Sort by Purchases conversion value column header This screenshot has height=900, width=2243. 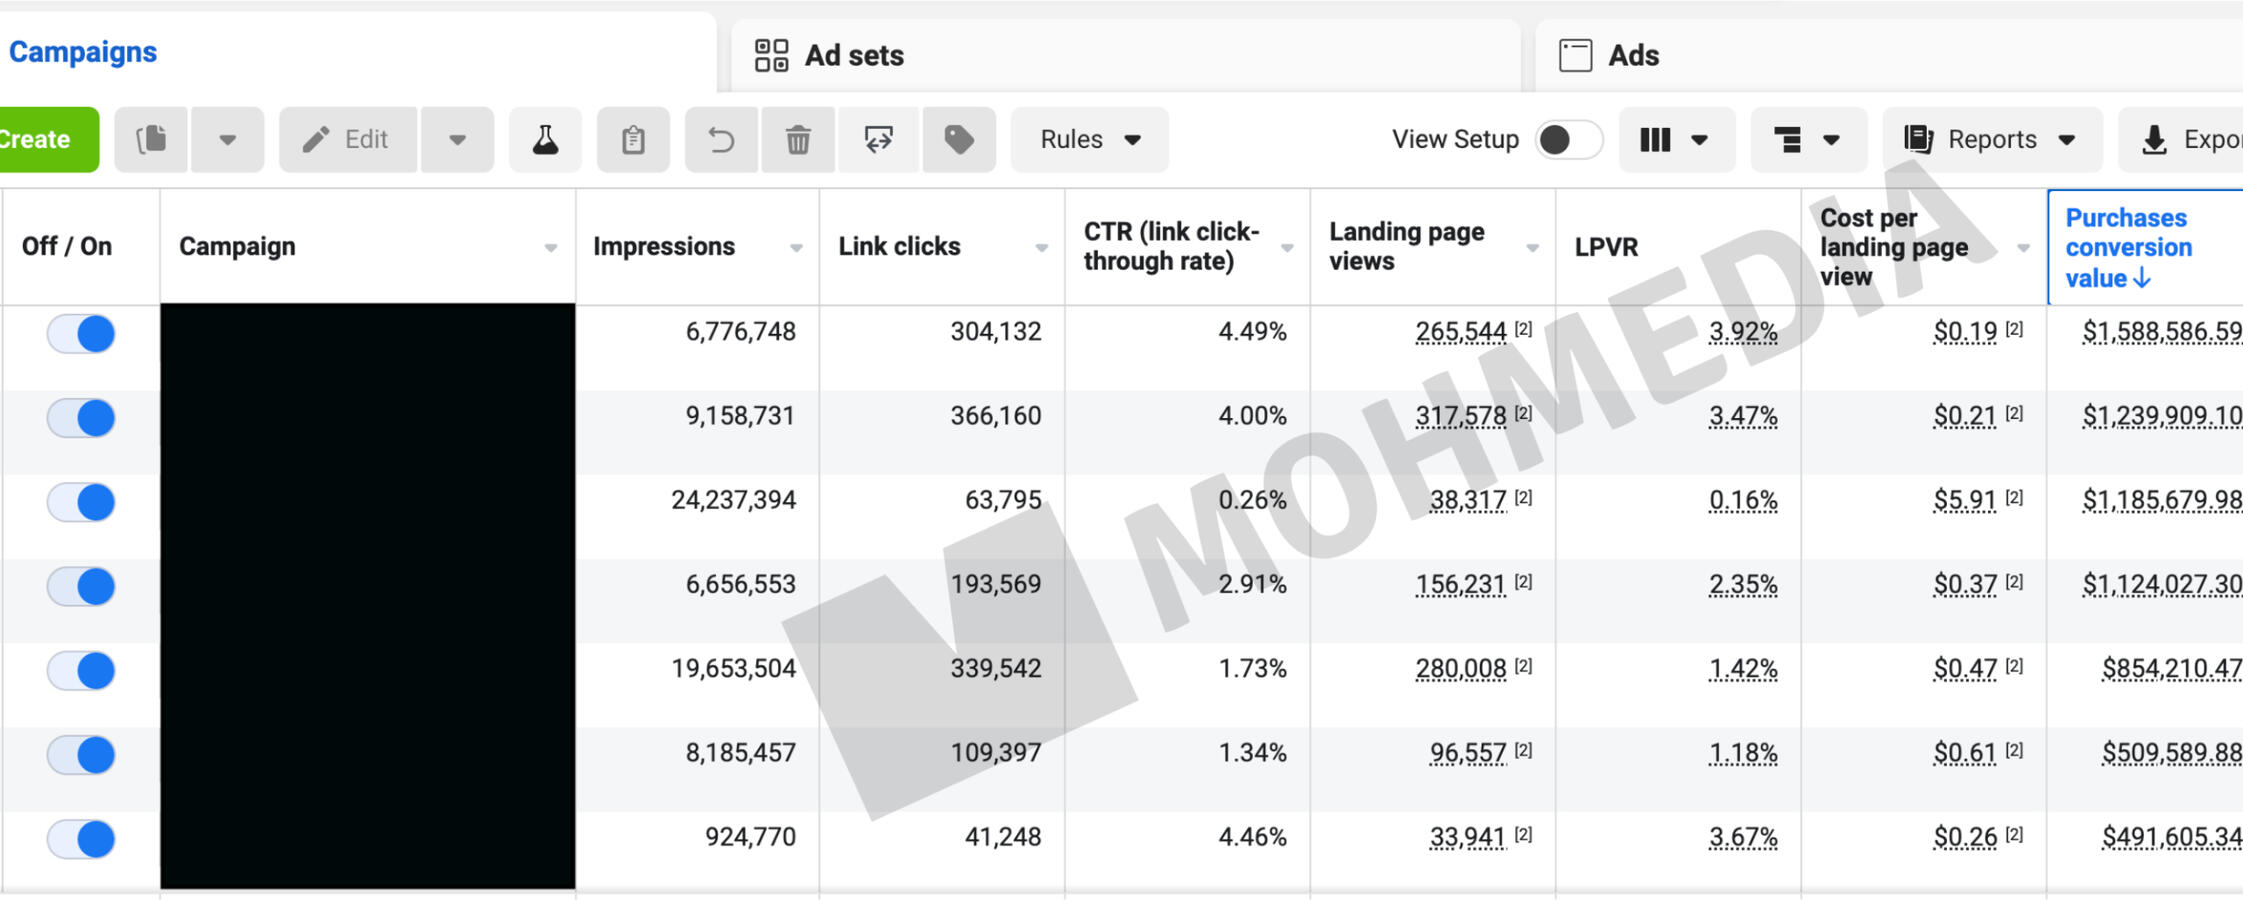coord(2129,247)
